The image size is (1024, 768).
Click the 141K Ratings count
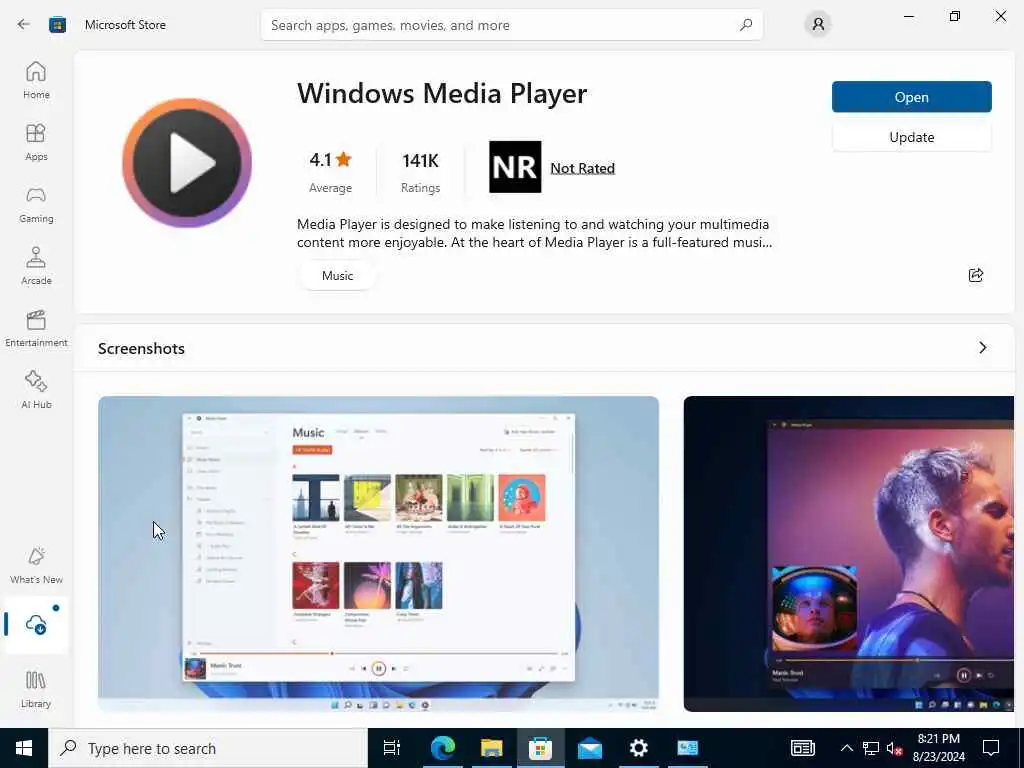click(x=421, y=172)
